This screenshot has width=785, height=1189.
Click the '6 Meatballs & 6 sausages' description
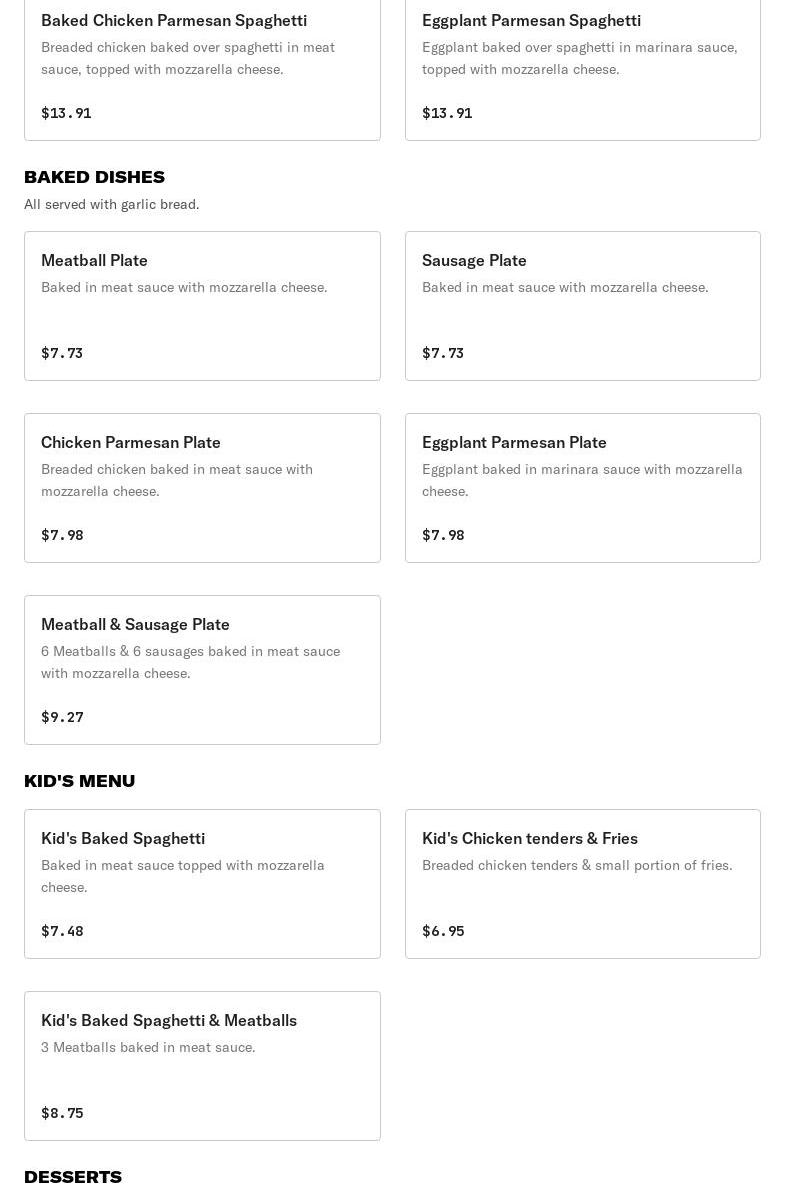(x=190, y=662)
